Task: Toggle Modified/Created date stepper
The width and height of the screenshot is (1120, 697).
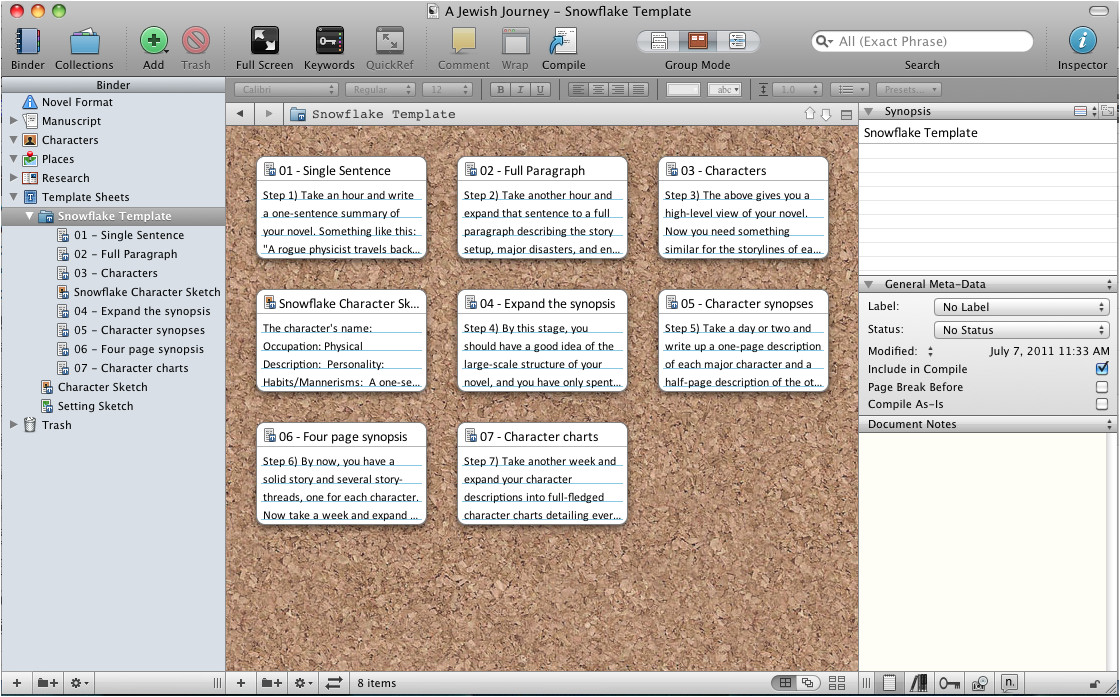Action: [x=930, y=351]
